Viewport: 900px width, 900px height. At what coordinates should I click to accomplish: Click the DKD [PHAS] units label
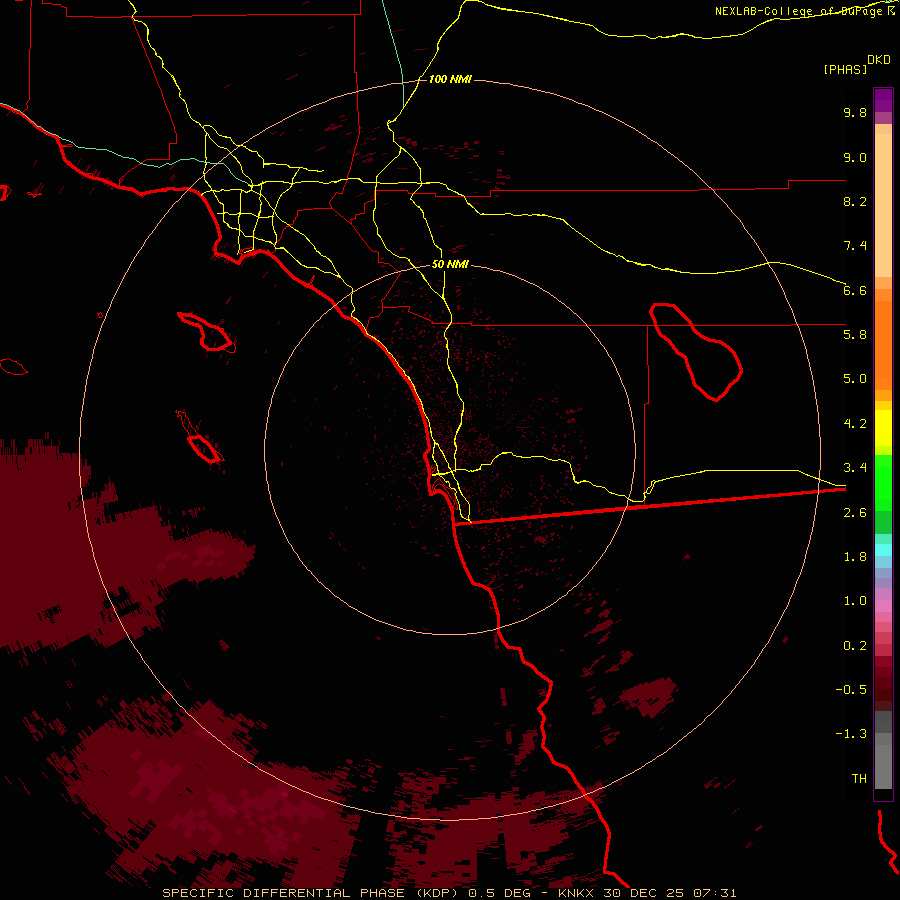(856, 64)
